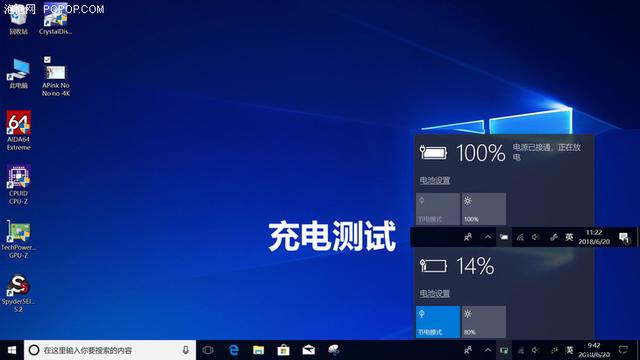This screenshot has height=360, width=640.
Task: Select the CrystalDiskMark desktop shortcut
Action: 56,20
